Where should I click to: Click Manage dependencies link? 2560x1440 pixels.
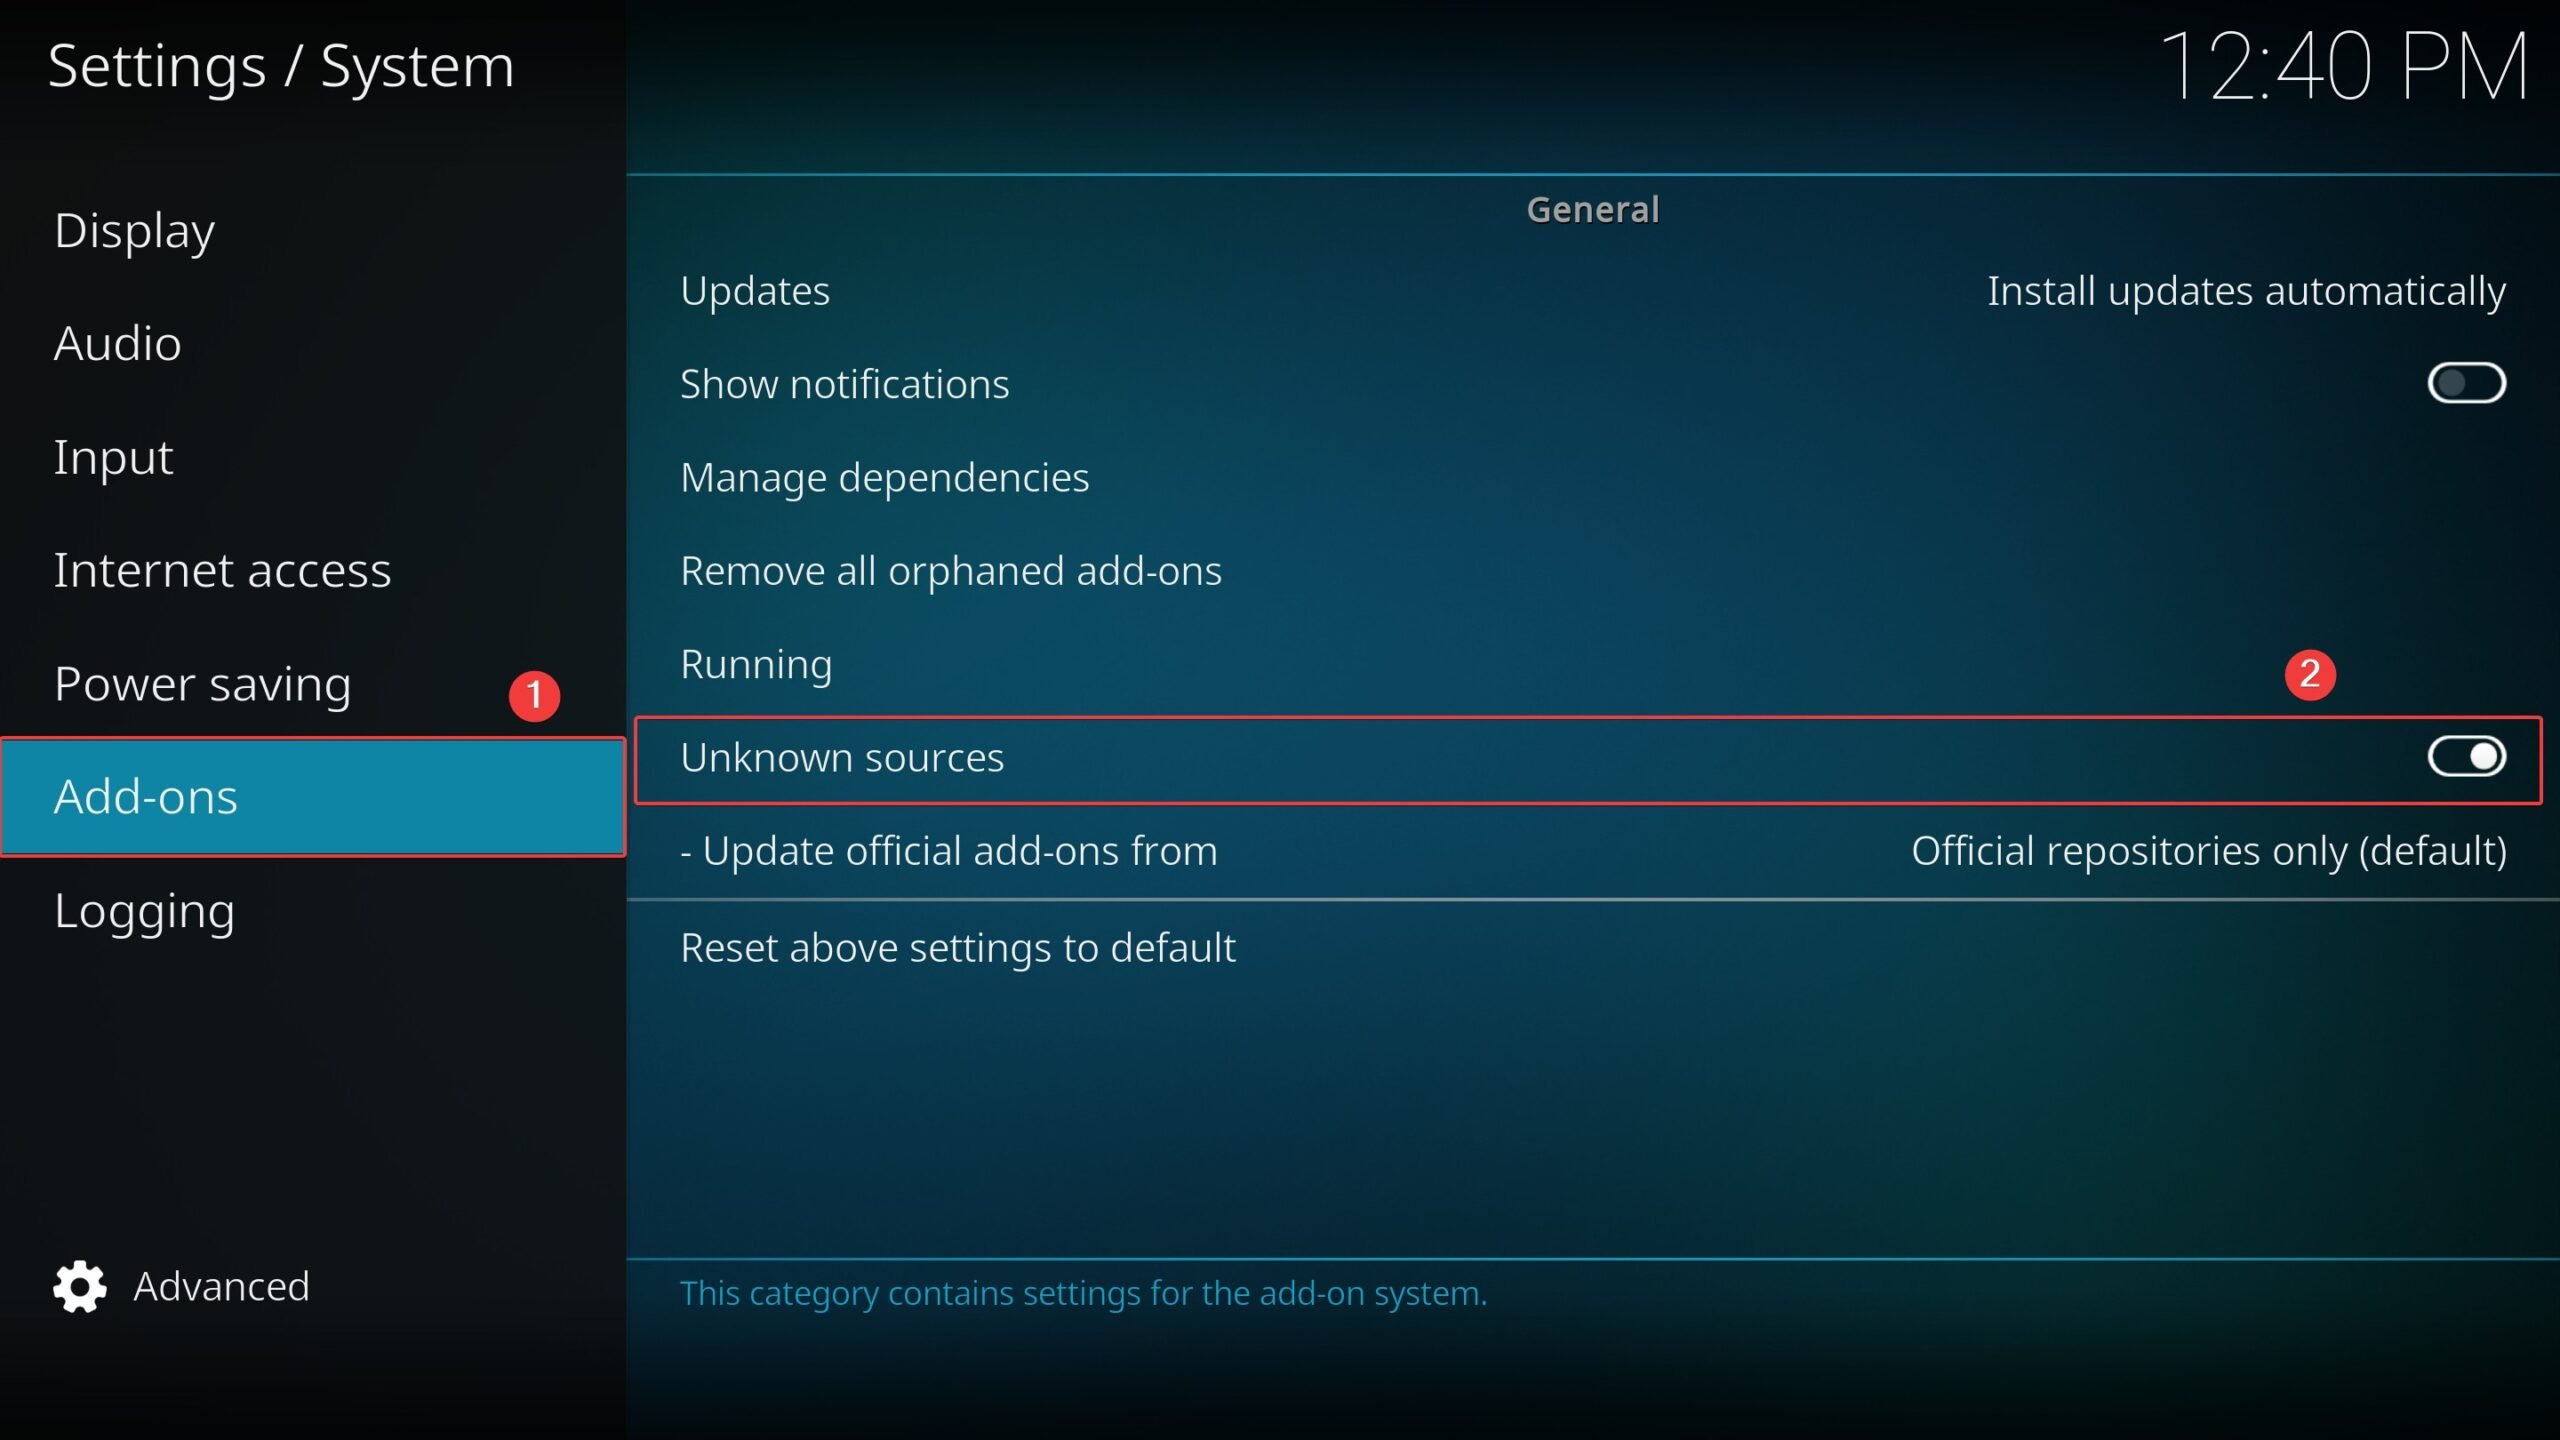(x=884, y=475)
